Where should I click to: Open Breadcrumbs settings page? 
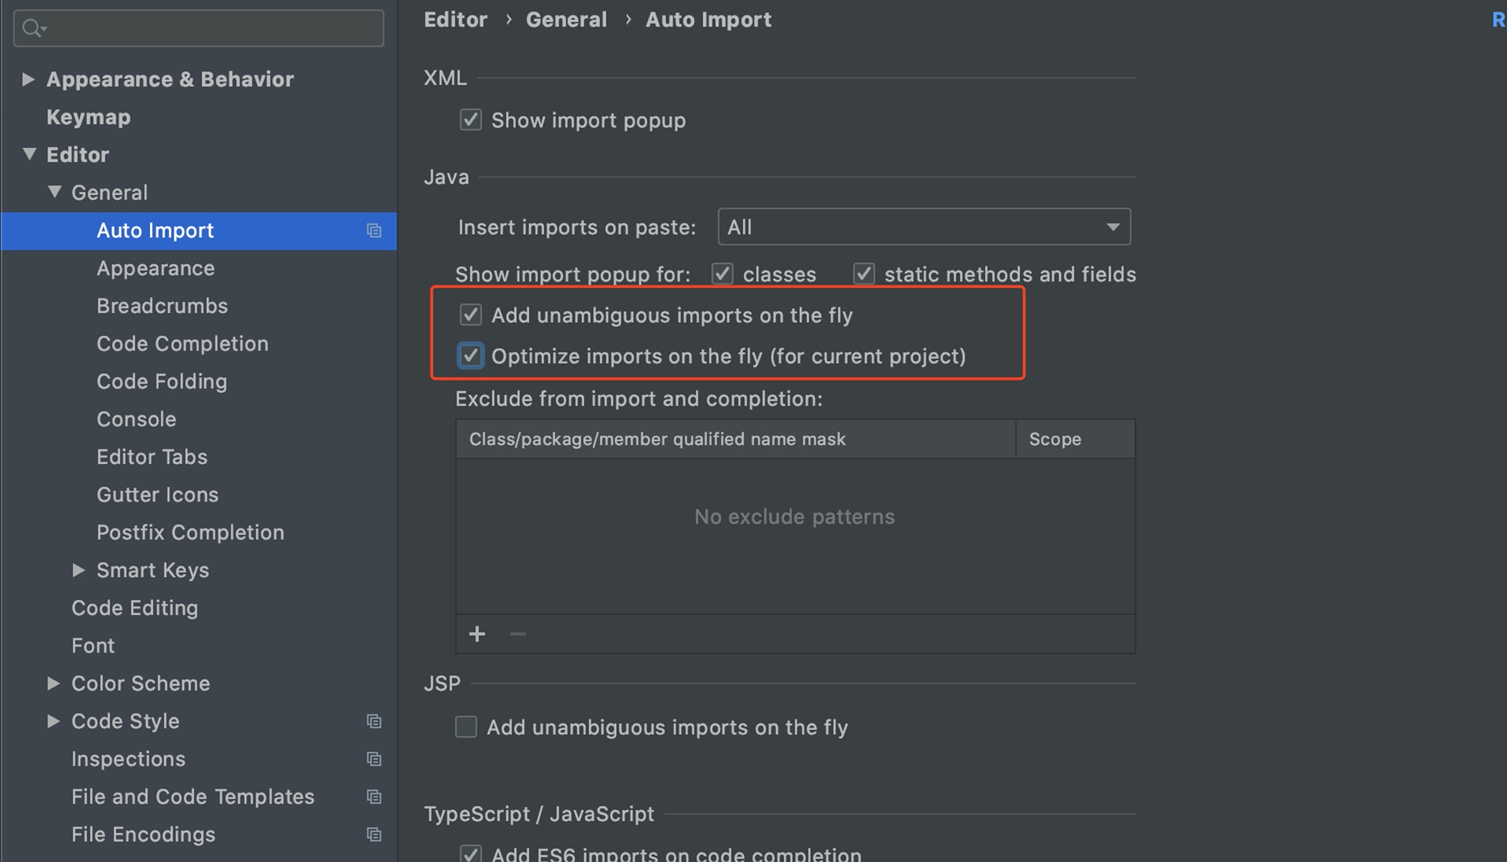pos(162,306)
